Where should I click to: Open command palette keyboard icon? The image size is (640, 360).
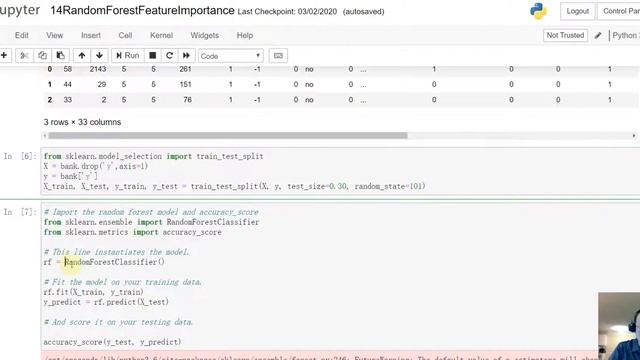[x=278, y=56]
